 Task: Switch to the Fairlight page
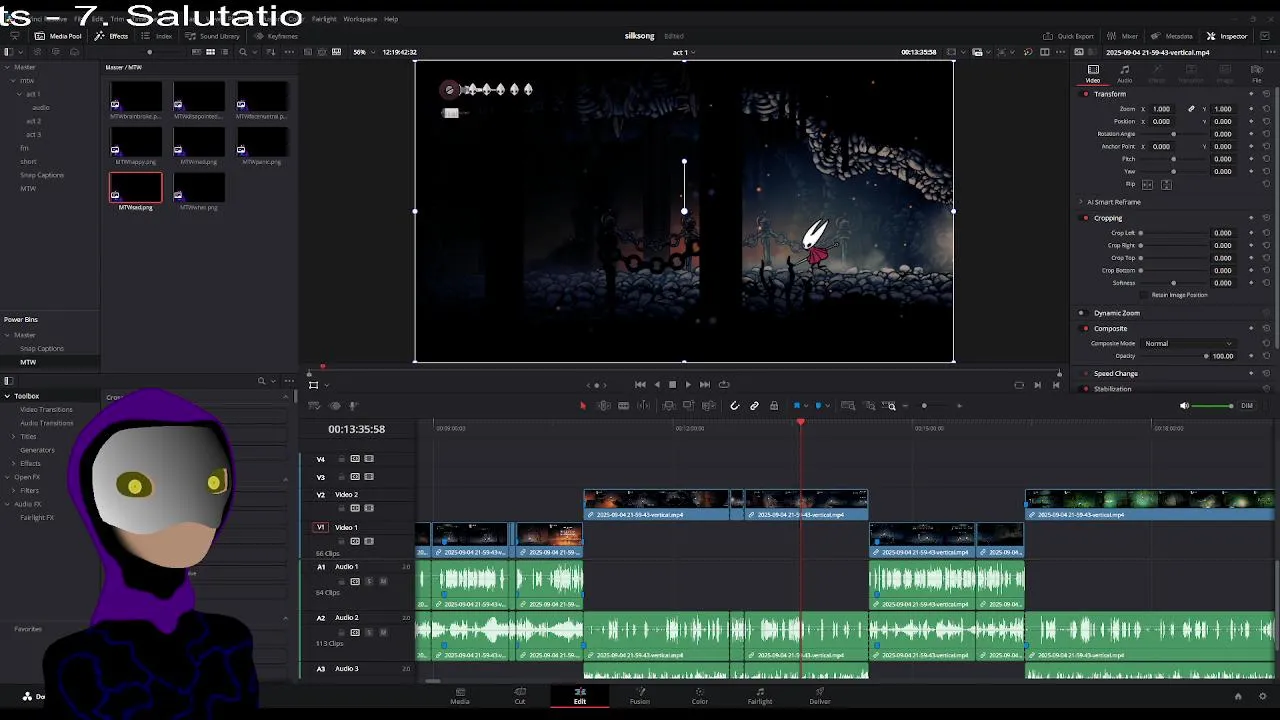[x=760, y=696]
